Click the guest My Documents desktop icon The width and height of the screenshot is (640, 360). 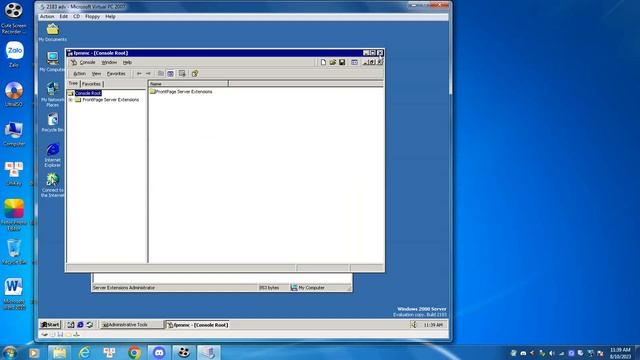click(x=53, y=32)
